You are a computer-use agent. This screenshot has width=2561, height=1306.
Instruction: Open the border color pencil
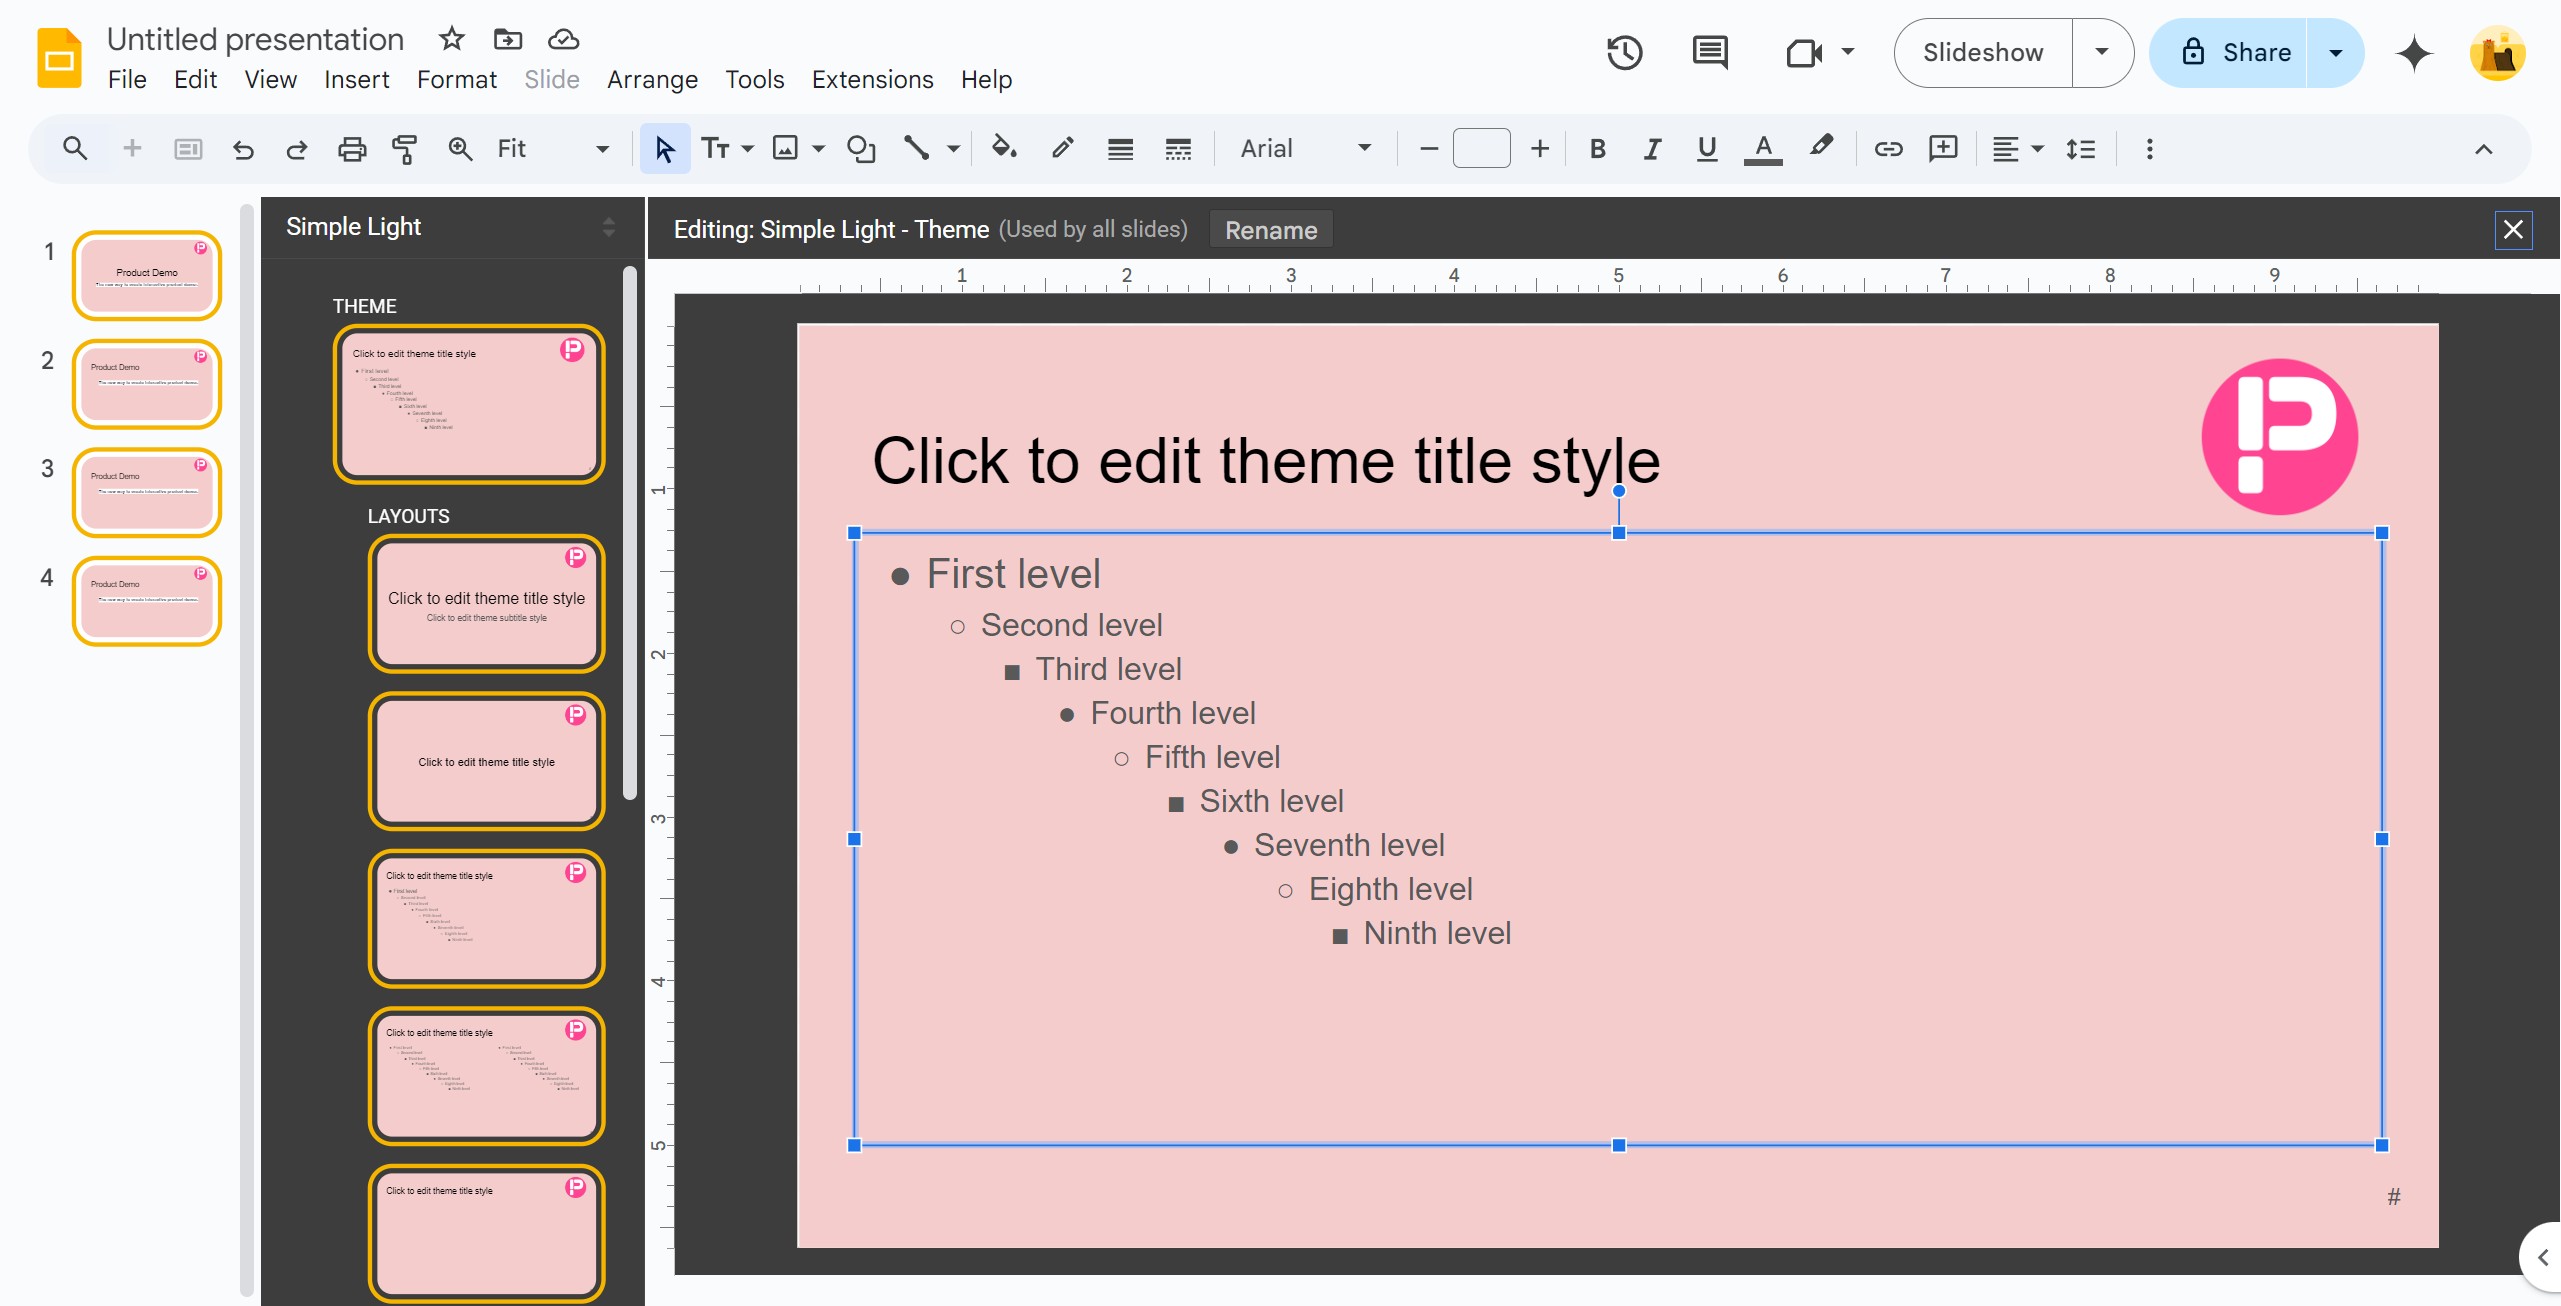(x=1062, y=149)
